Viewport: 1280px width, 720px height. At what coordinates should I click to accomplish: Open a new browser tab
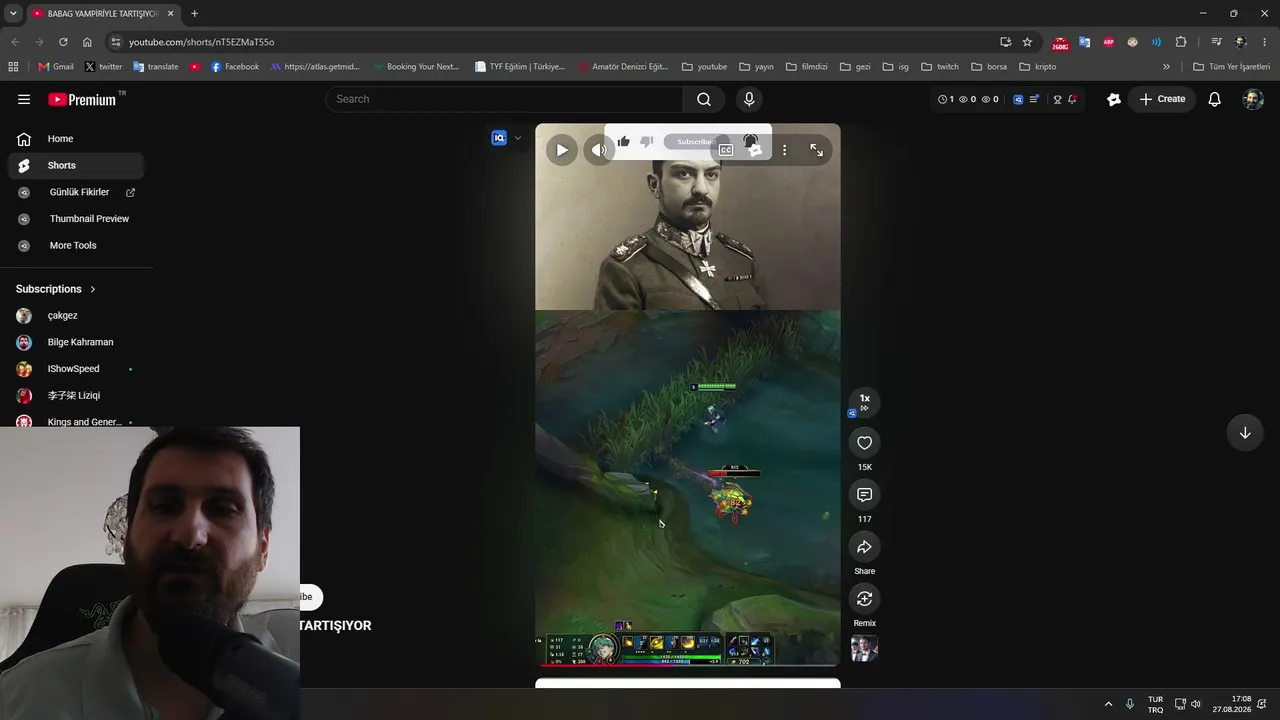tap(194, 14)
